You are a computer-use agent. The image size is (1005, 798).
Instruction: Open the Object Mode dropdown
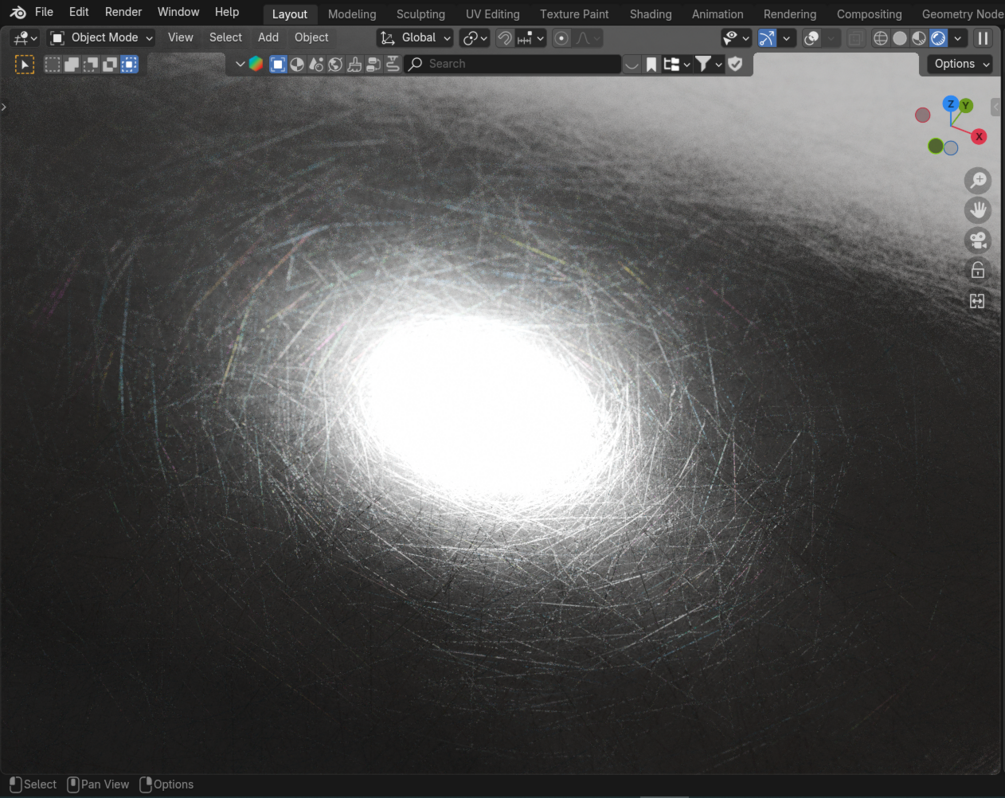tap(101, 38)
